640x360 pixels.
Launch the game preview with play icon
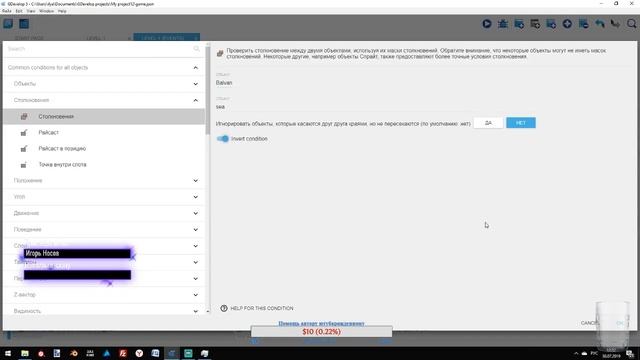coord(487,24)
